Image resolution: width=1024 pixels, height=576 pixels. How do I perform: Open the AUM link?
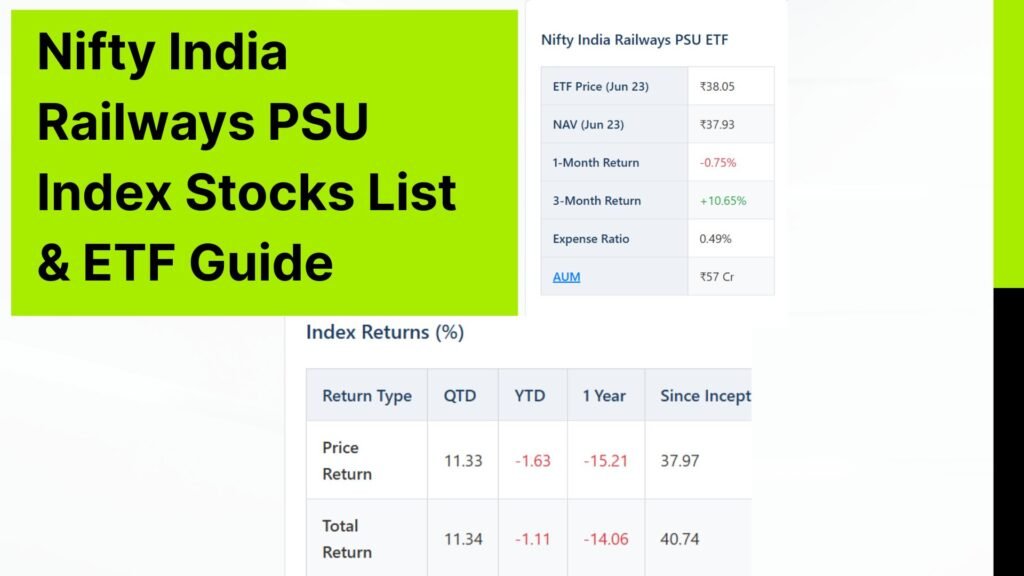(x=566, y=277)
